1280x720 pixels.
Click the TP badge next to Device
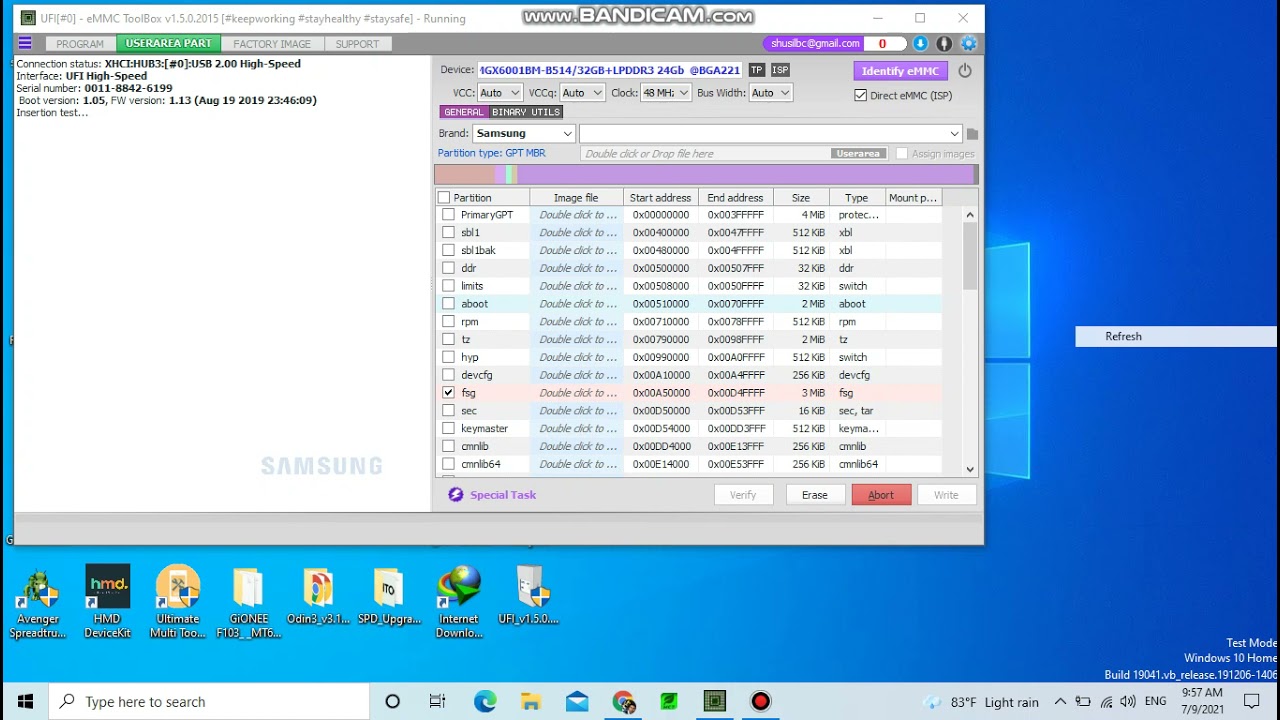coord(756,70)
